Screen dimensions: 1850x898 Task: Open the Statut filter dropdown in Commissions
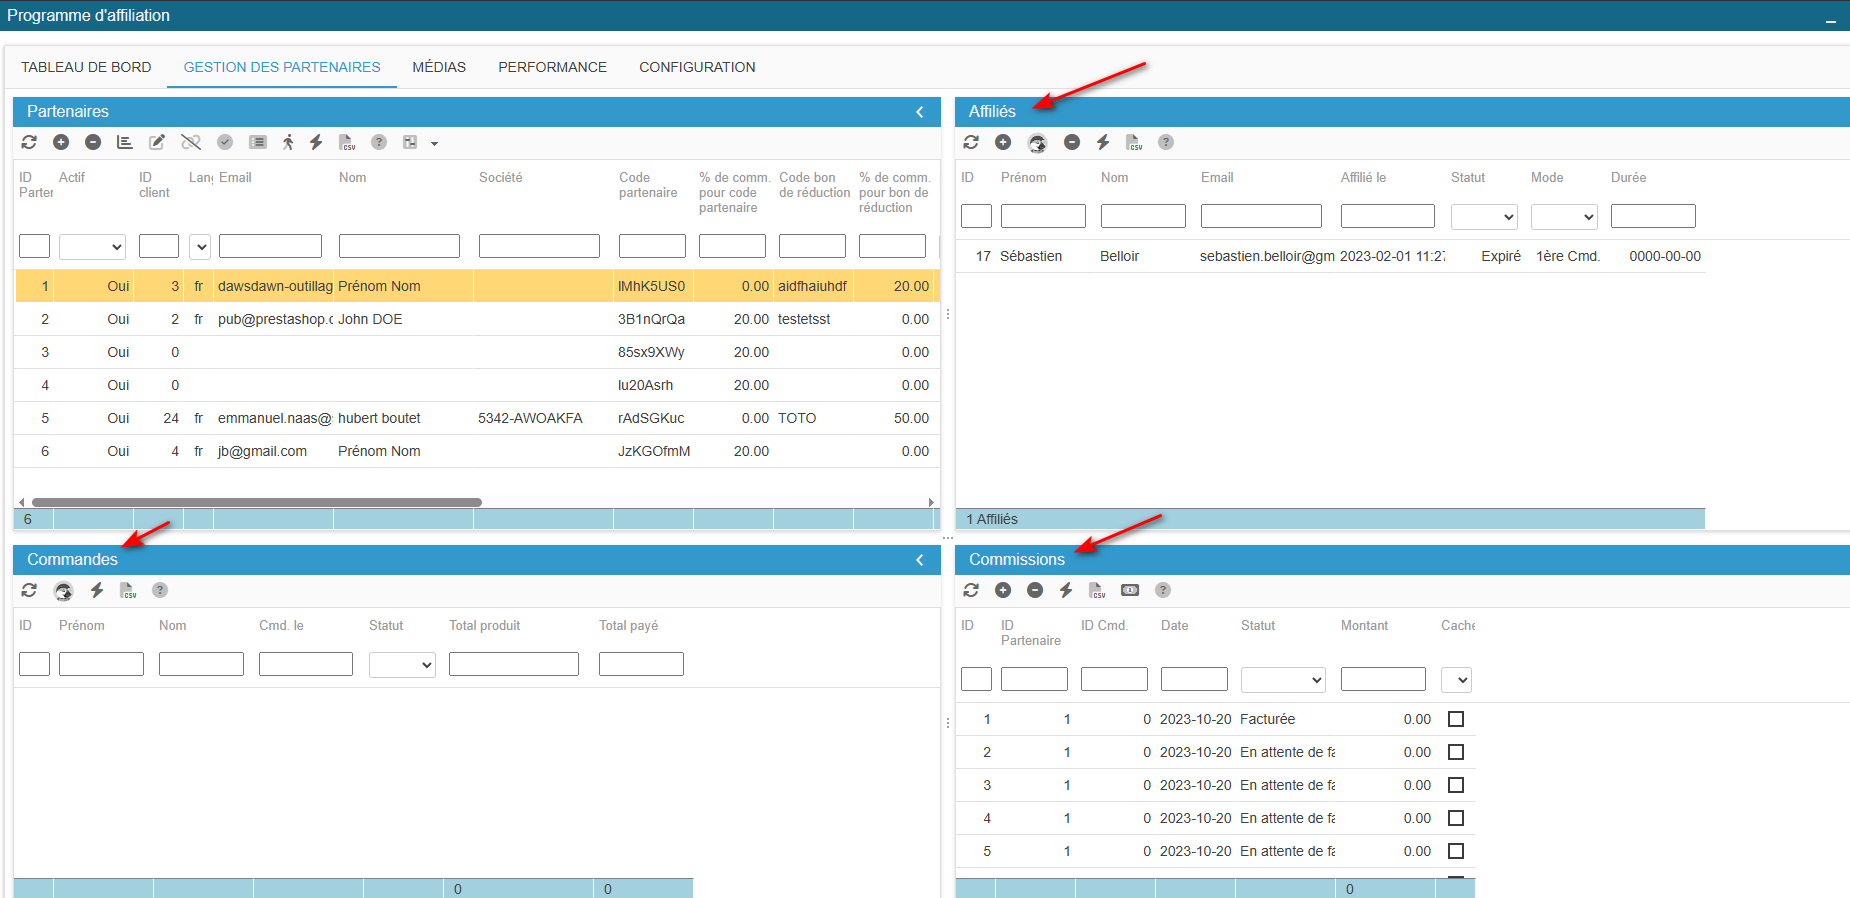coord(1283,680)
